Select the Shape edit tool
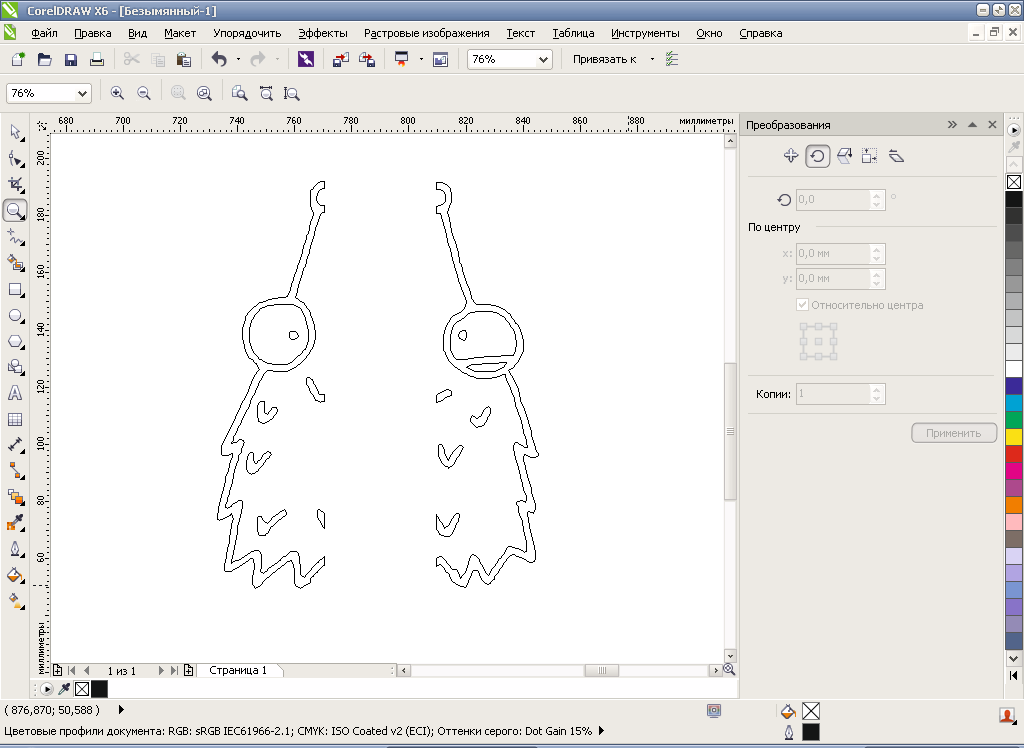This screenshot has width=1024, height=748. tap(15, 159)
